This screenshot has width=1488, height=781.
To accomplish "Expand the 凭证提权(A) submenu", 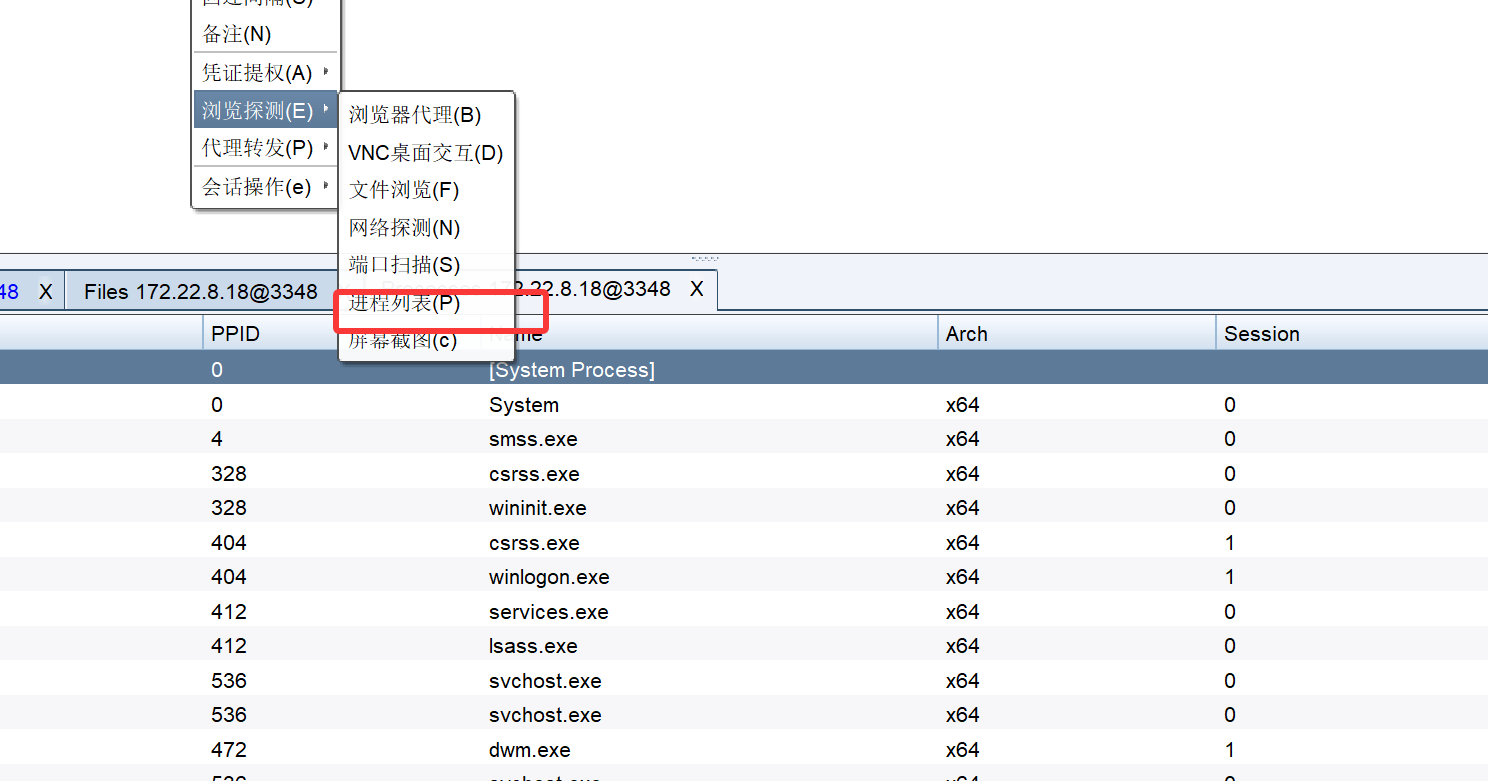I will [264, 73].
